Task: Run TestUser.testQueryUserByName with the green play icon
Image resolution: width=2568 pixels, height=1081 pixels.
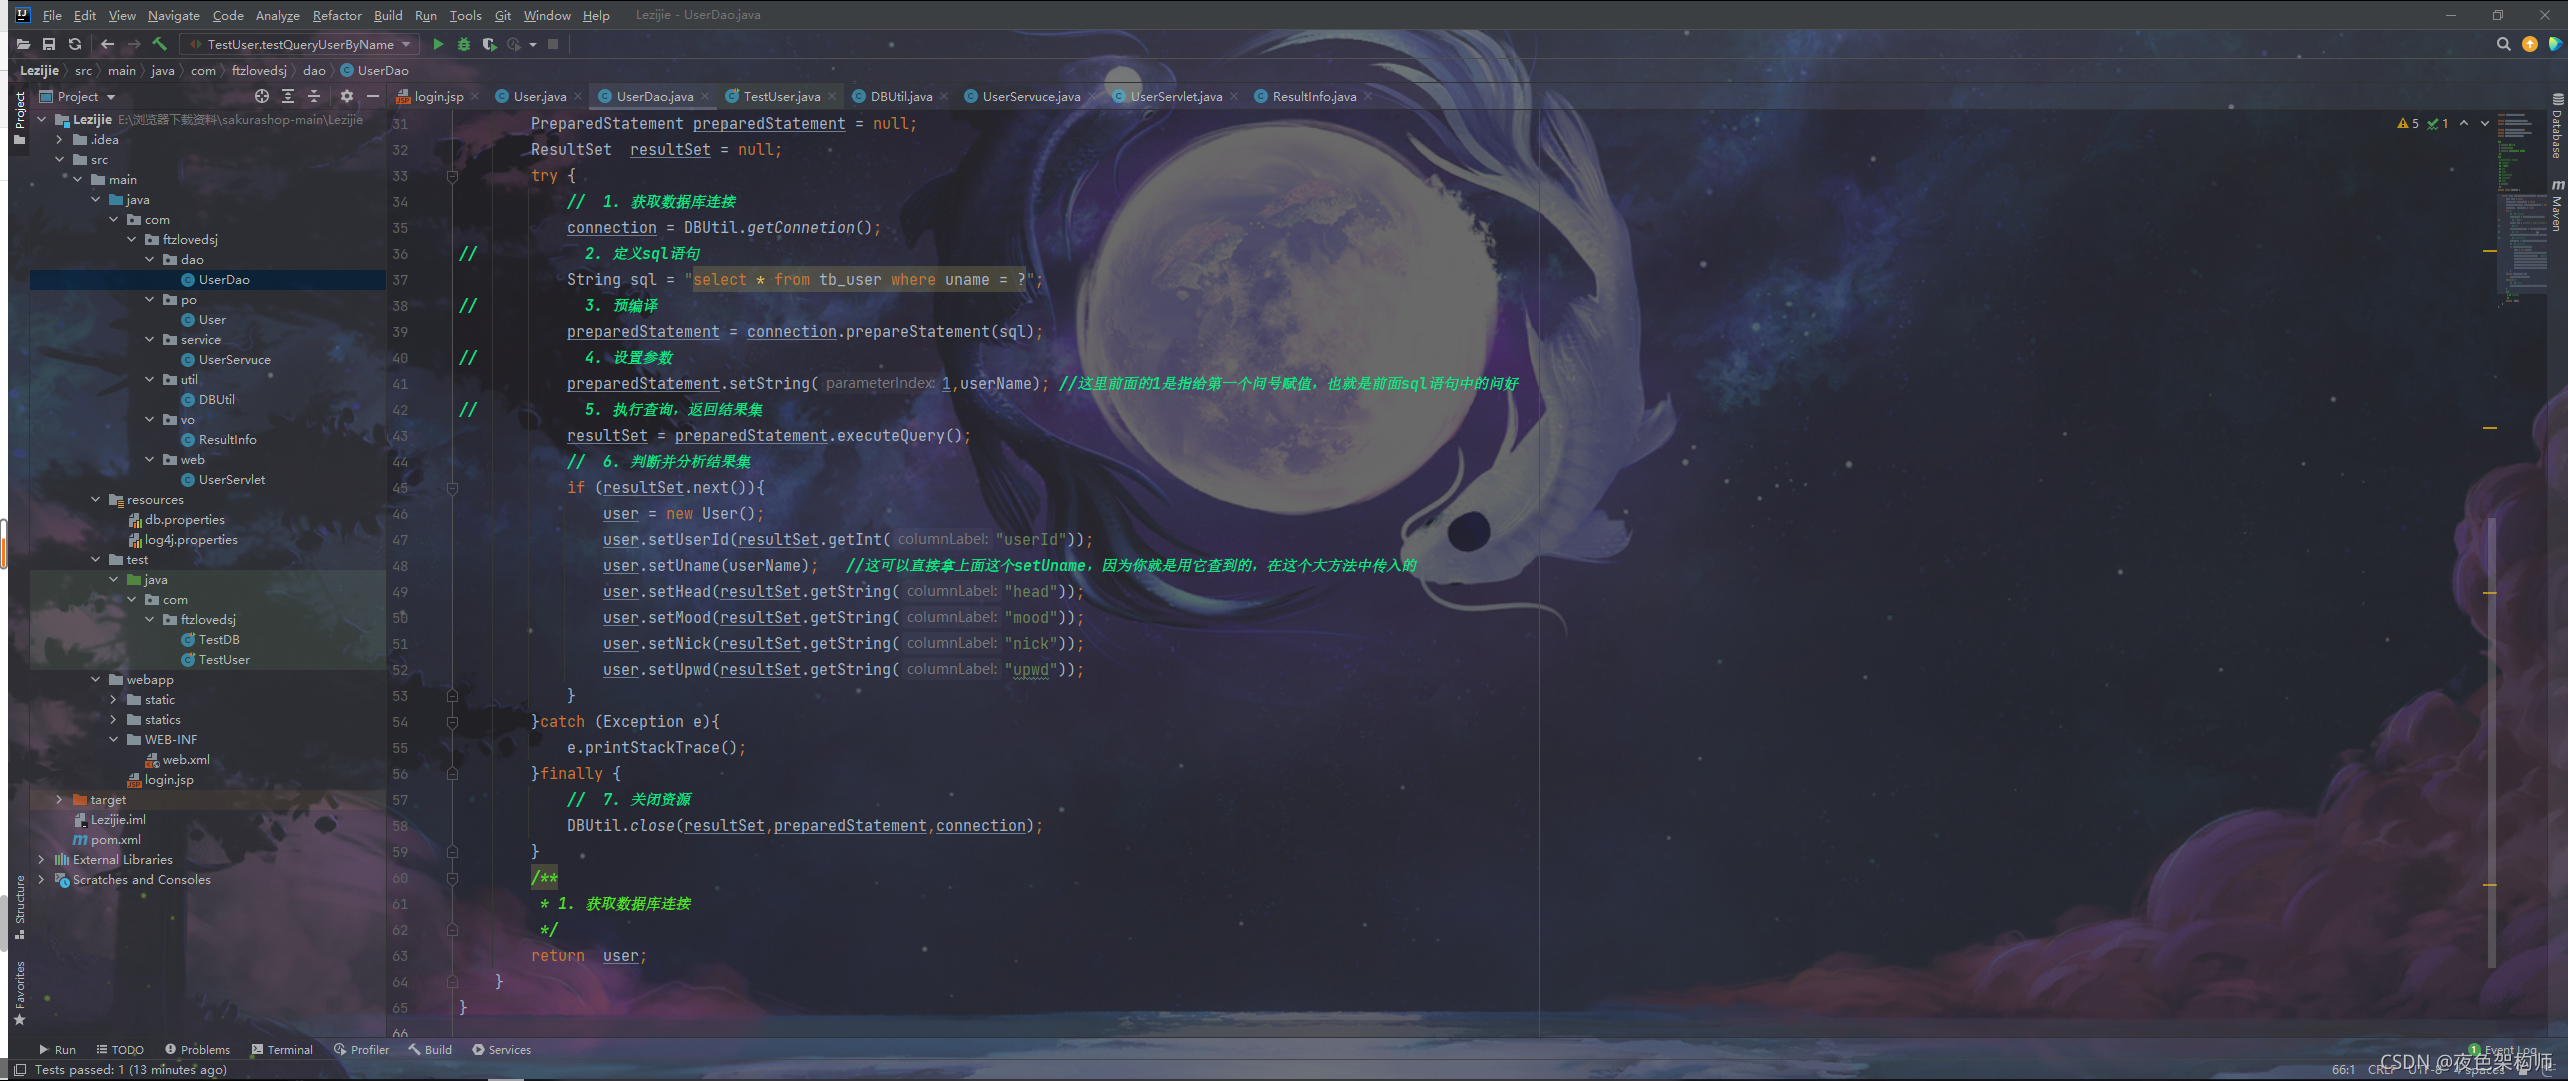Action: click(438, 44)
